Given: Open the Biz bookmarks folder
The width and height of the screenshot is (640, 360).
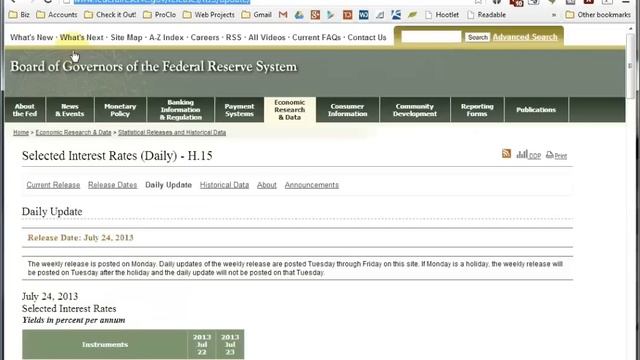Looking at the screenshot, I should [19, 15].
